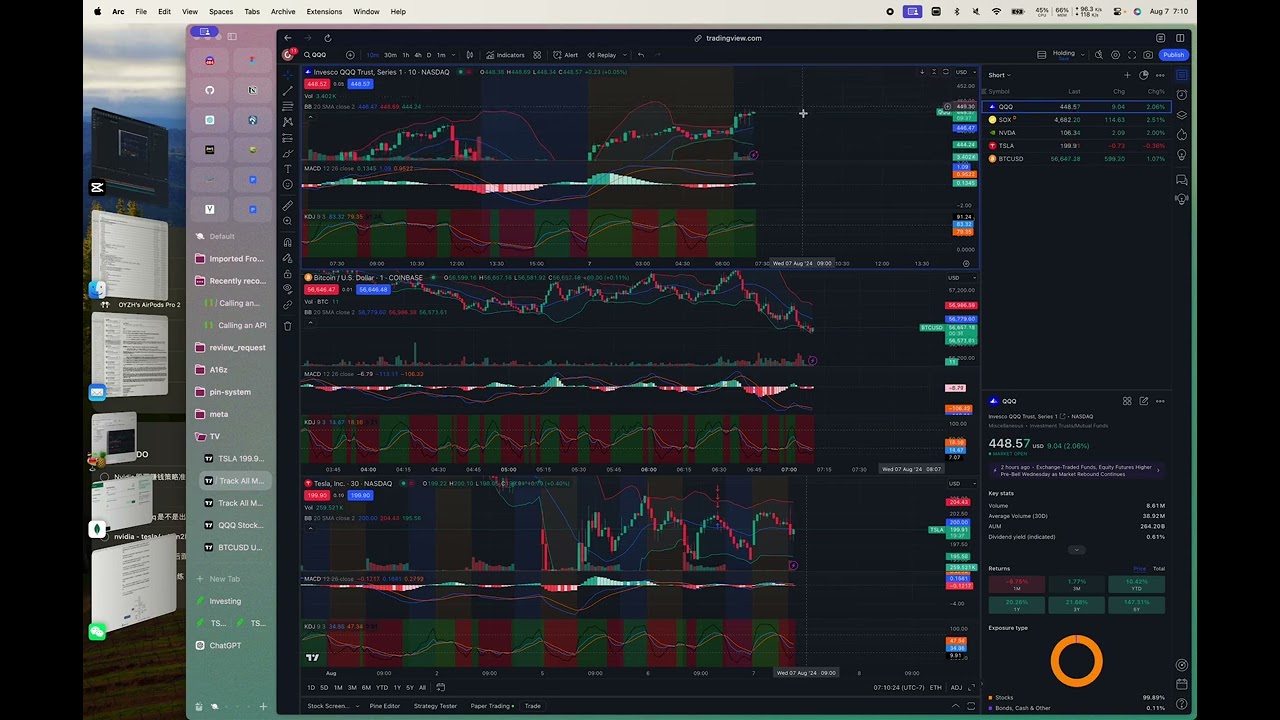Select the TSLA row in the watchlist
This screenshot has height=720, width=1280.
[x=1076, y=145]
